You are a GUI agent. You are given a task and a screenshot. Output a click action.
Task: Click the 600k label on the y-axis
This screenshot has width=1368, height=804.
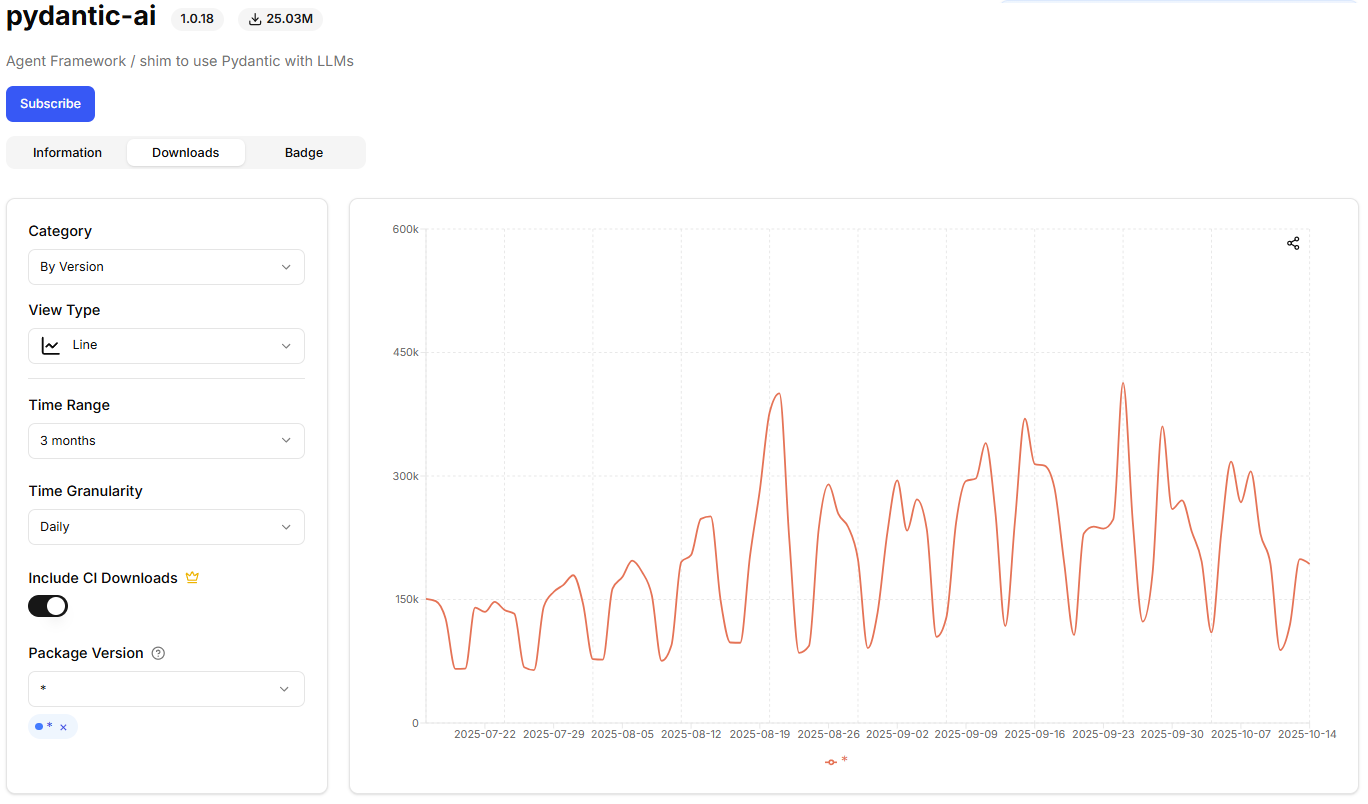(405, 229)
